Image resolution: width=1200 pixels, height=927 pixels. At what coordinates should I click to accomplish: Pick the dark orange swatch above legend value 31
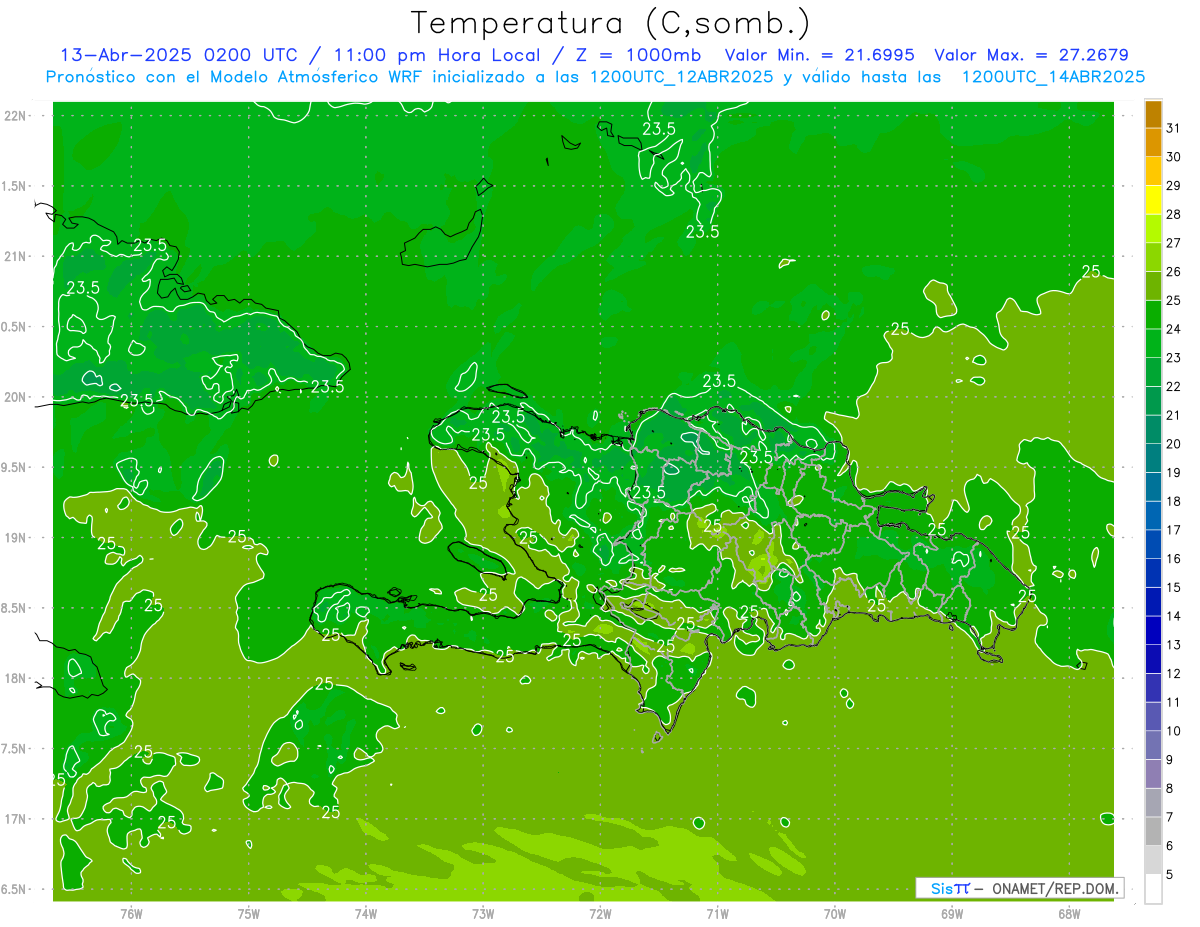coord(1153,114)
